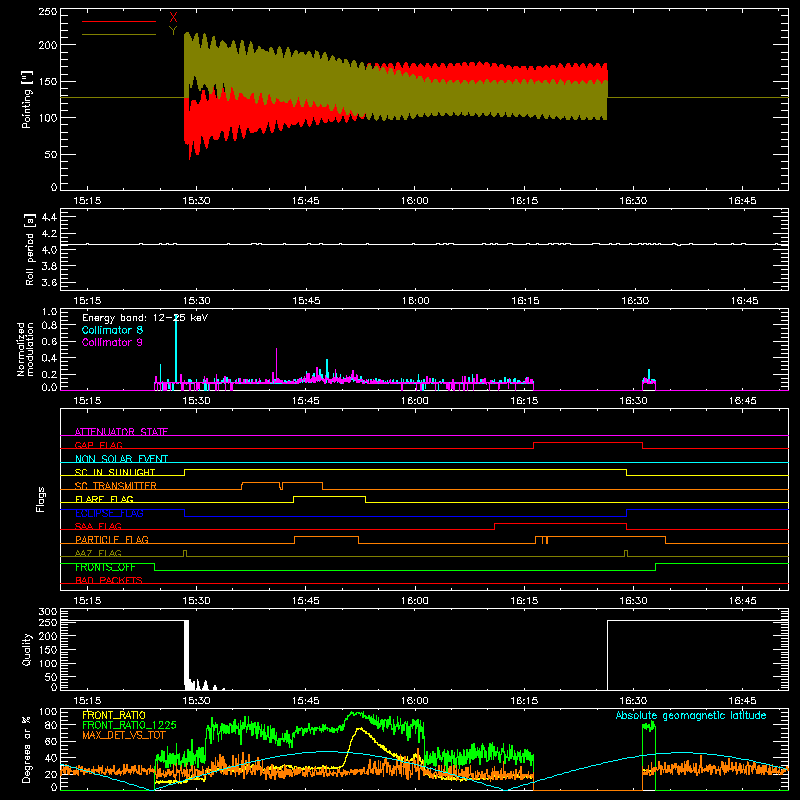Click the 'Roll period [s]' axis title

tap(30, 249)
